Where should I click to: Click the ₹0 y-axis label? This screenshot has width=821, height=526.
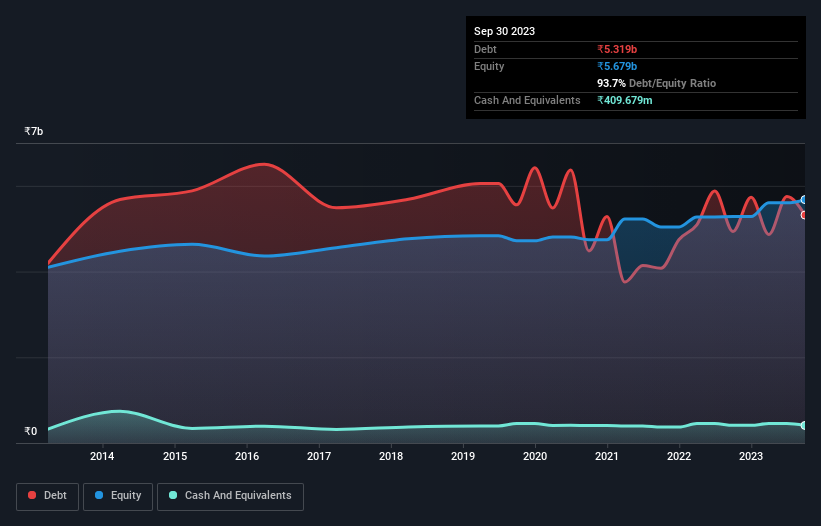pos(30,431)
